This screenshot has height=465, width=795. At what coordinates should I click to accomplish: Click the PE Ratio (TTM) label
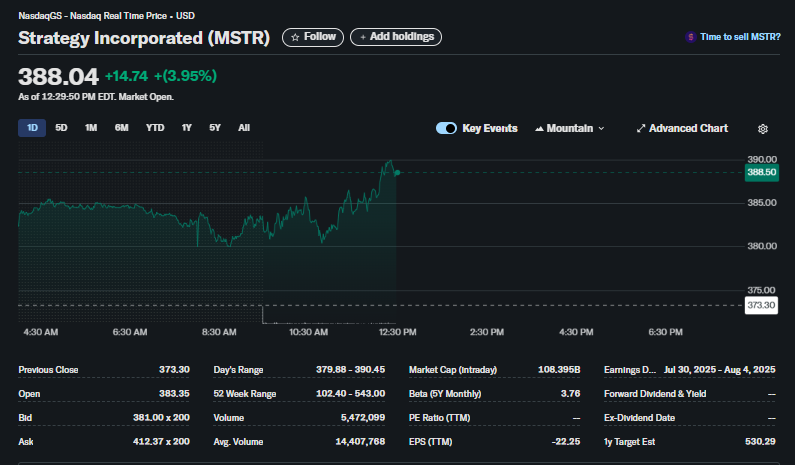tap(439, 417)
